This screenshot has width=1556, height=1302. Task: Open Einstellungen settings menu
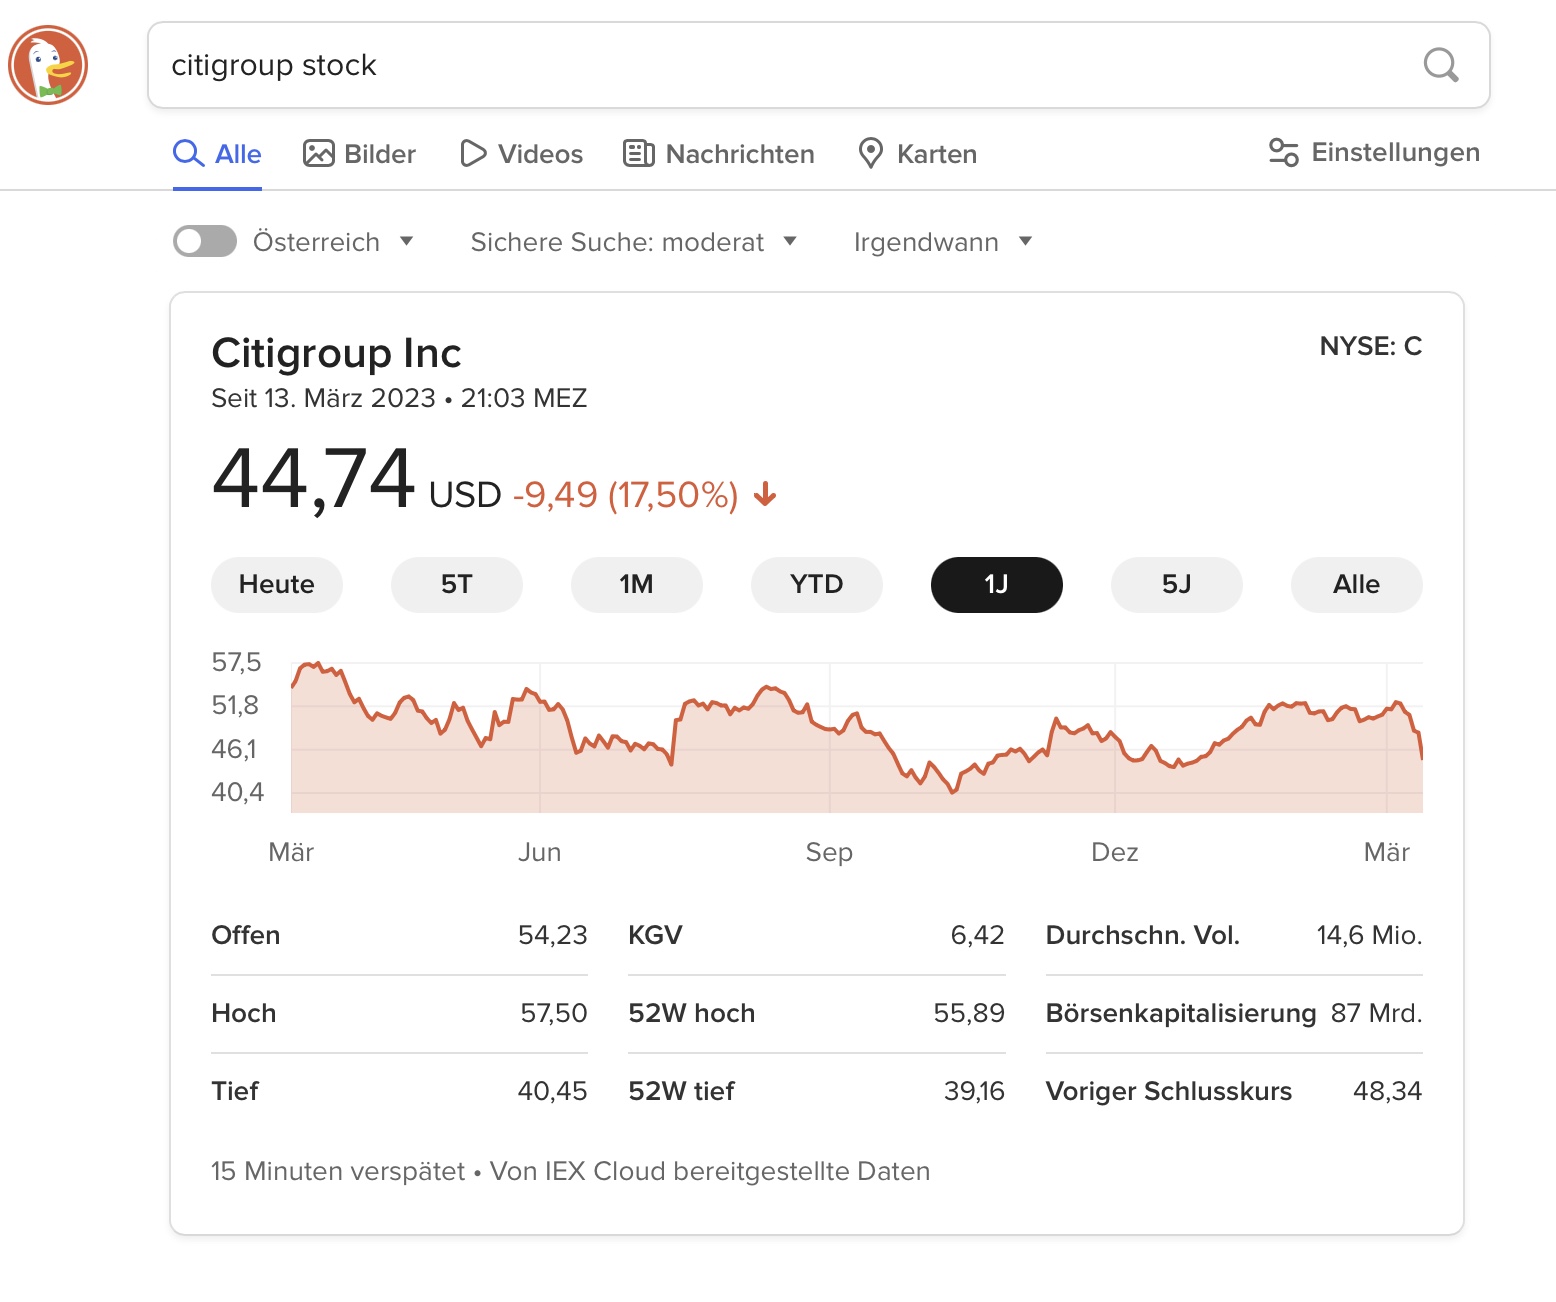(1374, 152)
